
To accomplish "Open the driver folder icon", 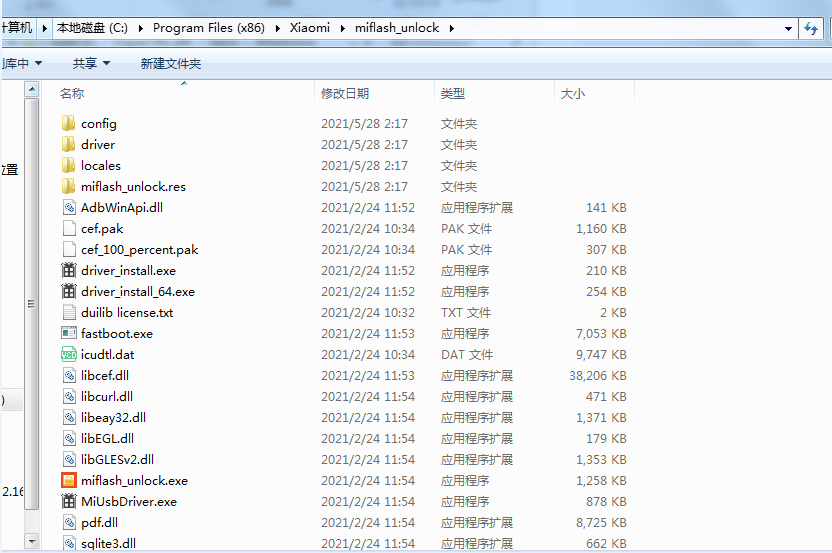I will coord(68,144).
